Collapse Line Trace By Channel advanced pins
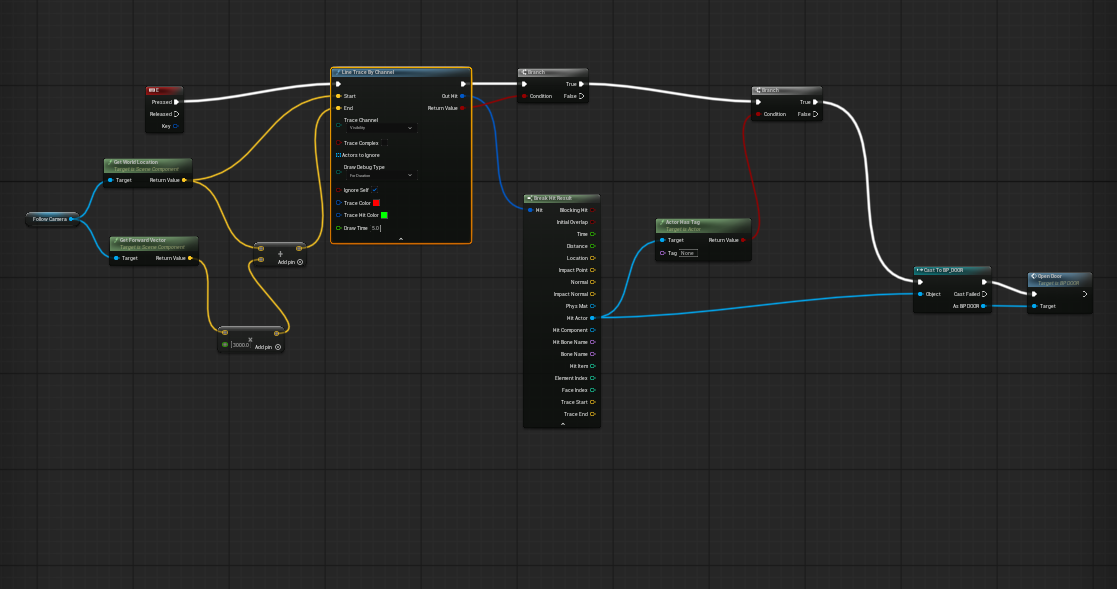This screenshot has width=1117, height=589. pyautogui.click(x=400, y=239)
